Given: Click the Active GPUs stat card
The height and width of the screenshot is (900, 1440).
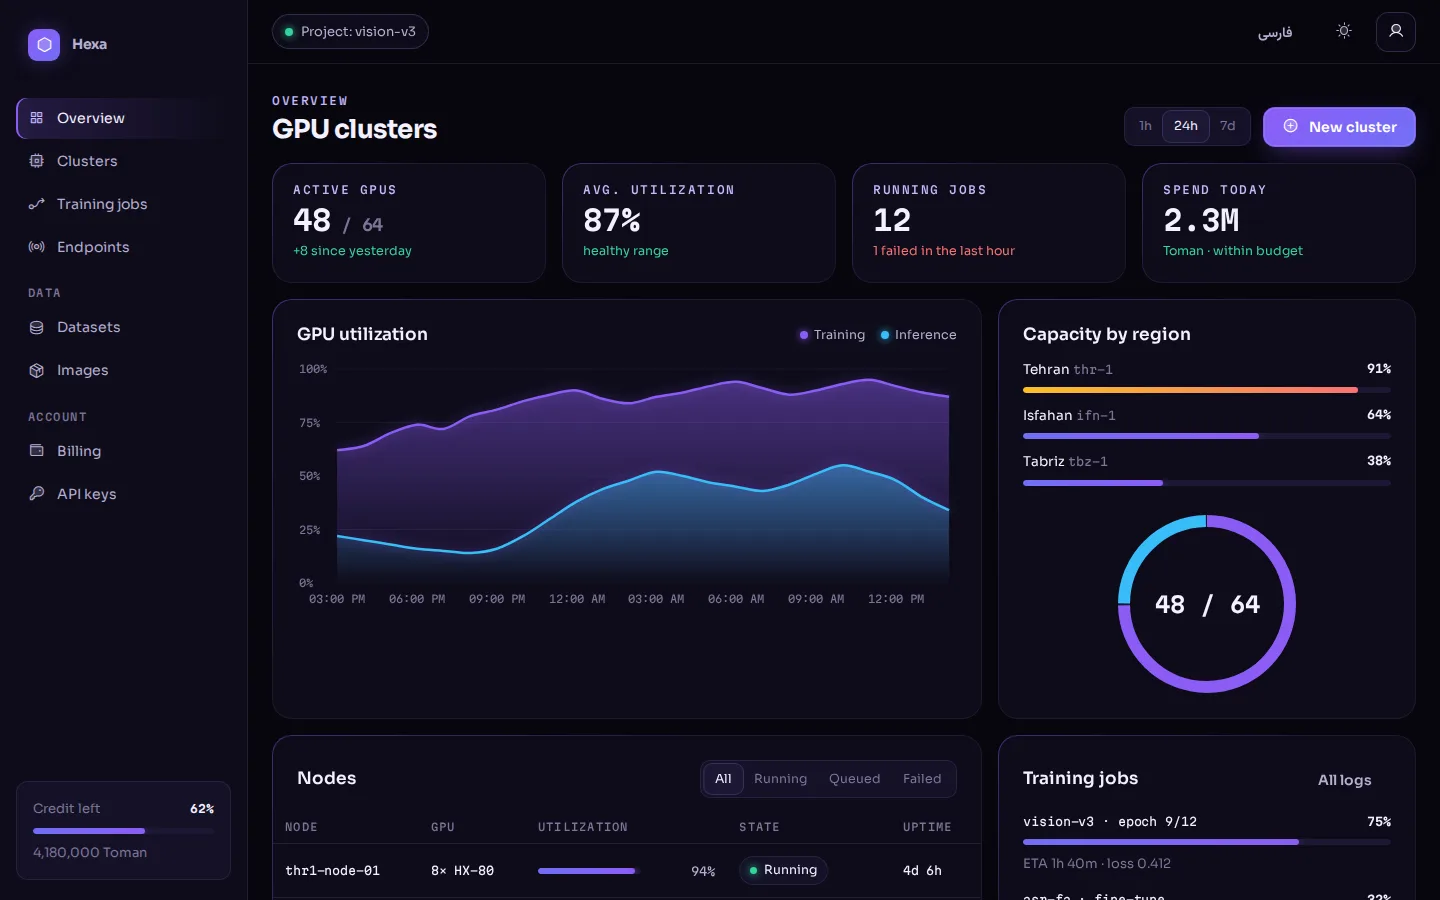Looking at the screenshot, I should point(409,223).
